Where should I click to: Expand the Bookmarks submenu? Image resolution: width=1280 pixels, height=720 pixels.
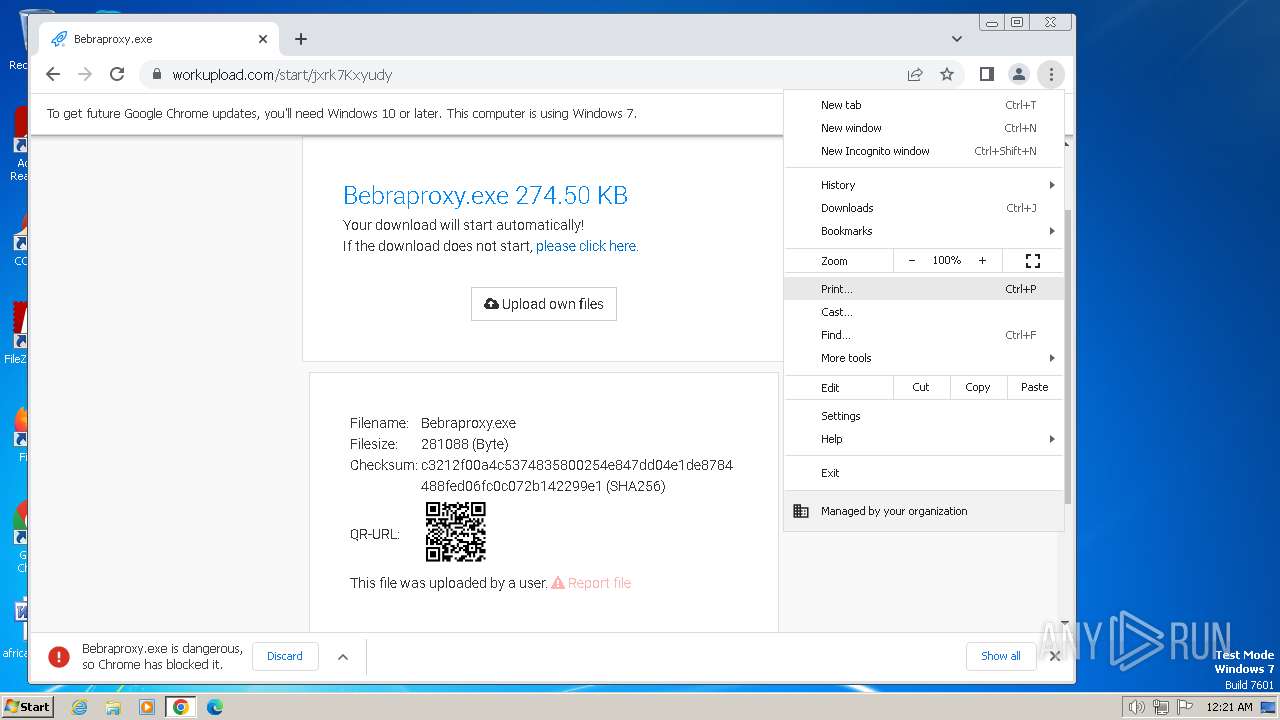click(924, 231)
